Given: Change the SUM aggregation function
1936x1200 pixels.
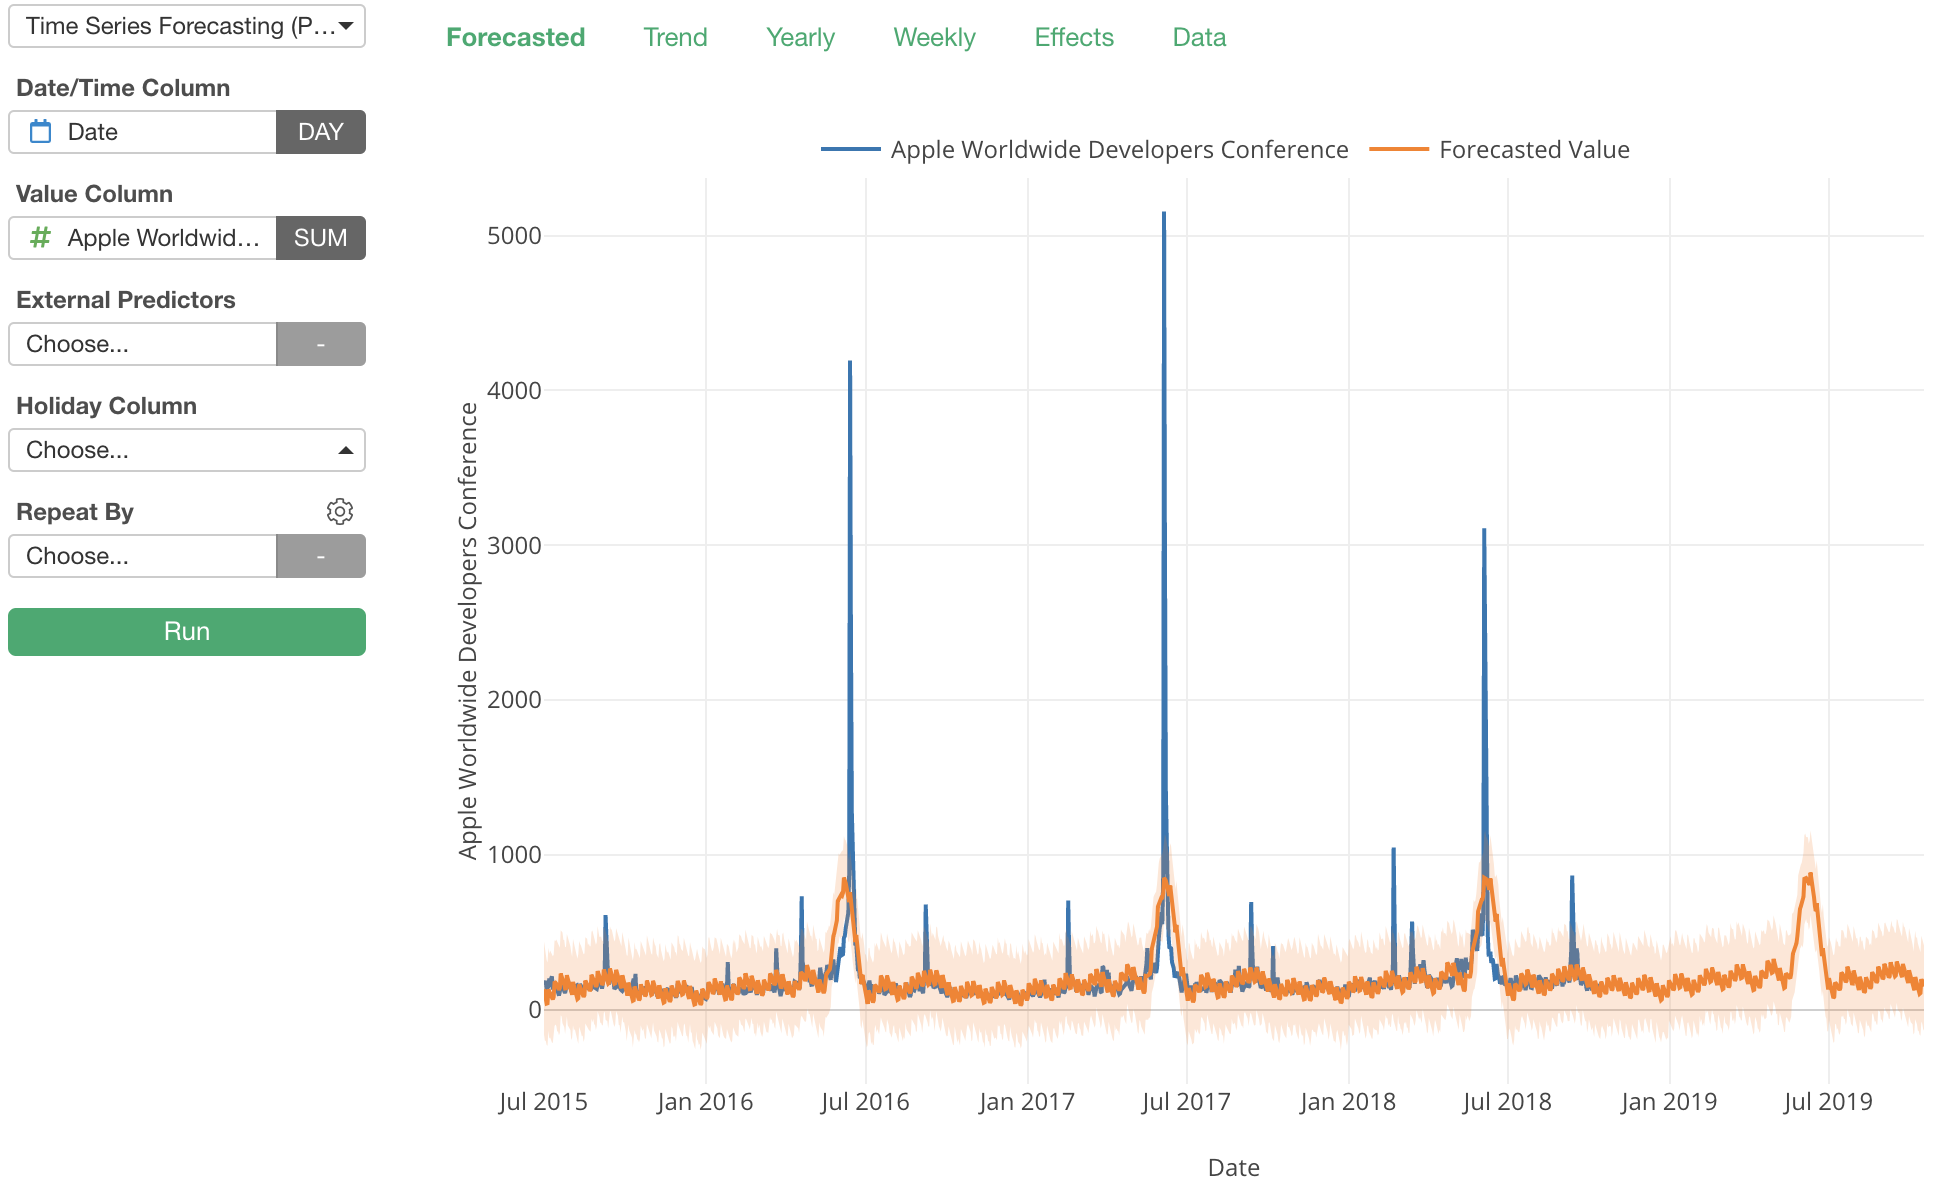Looking at the screenshot, I should click(x=321, y=238).
